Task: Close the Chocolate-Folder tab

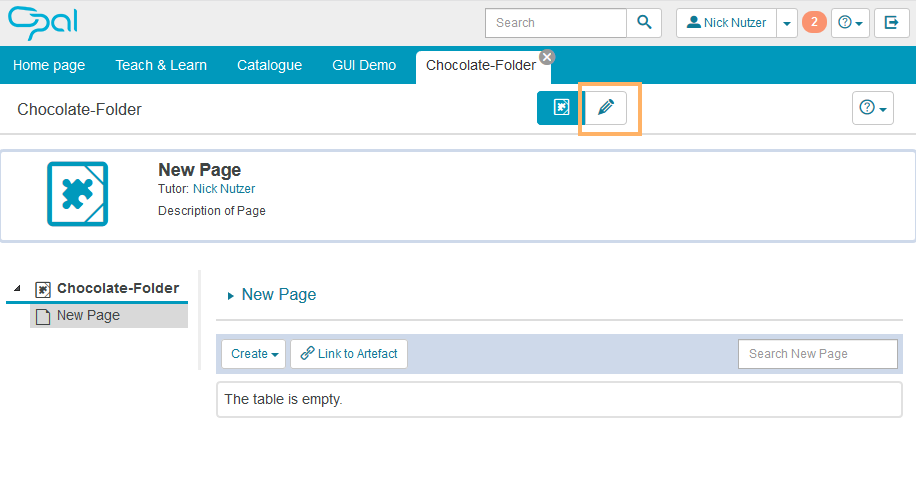Action: pyautogui.click(x=547, y=57)
